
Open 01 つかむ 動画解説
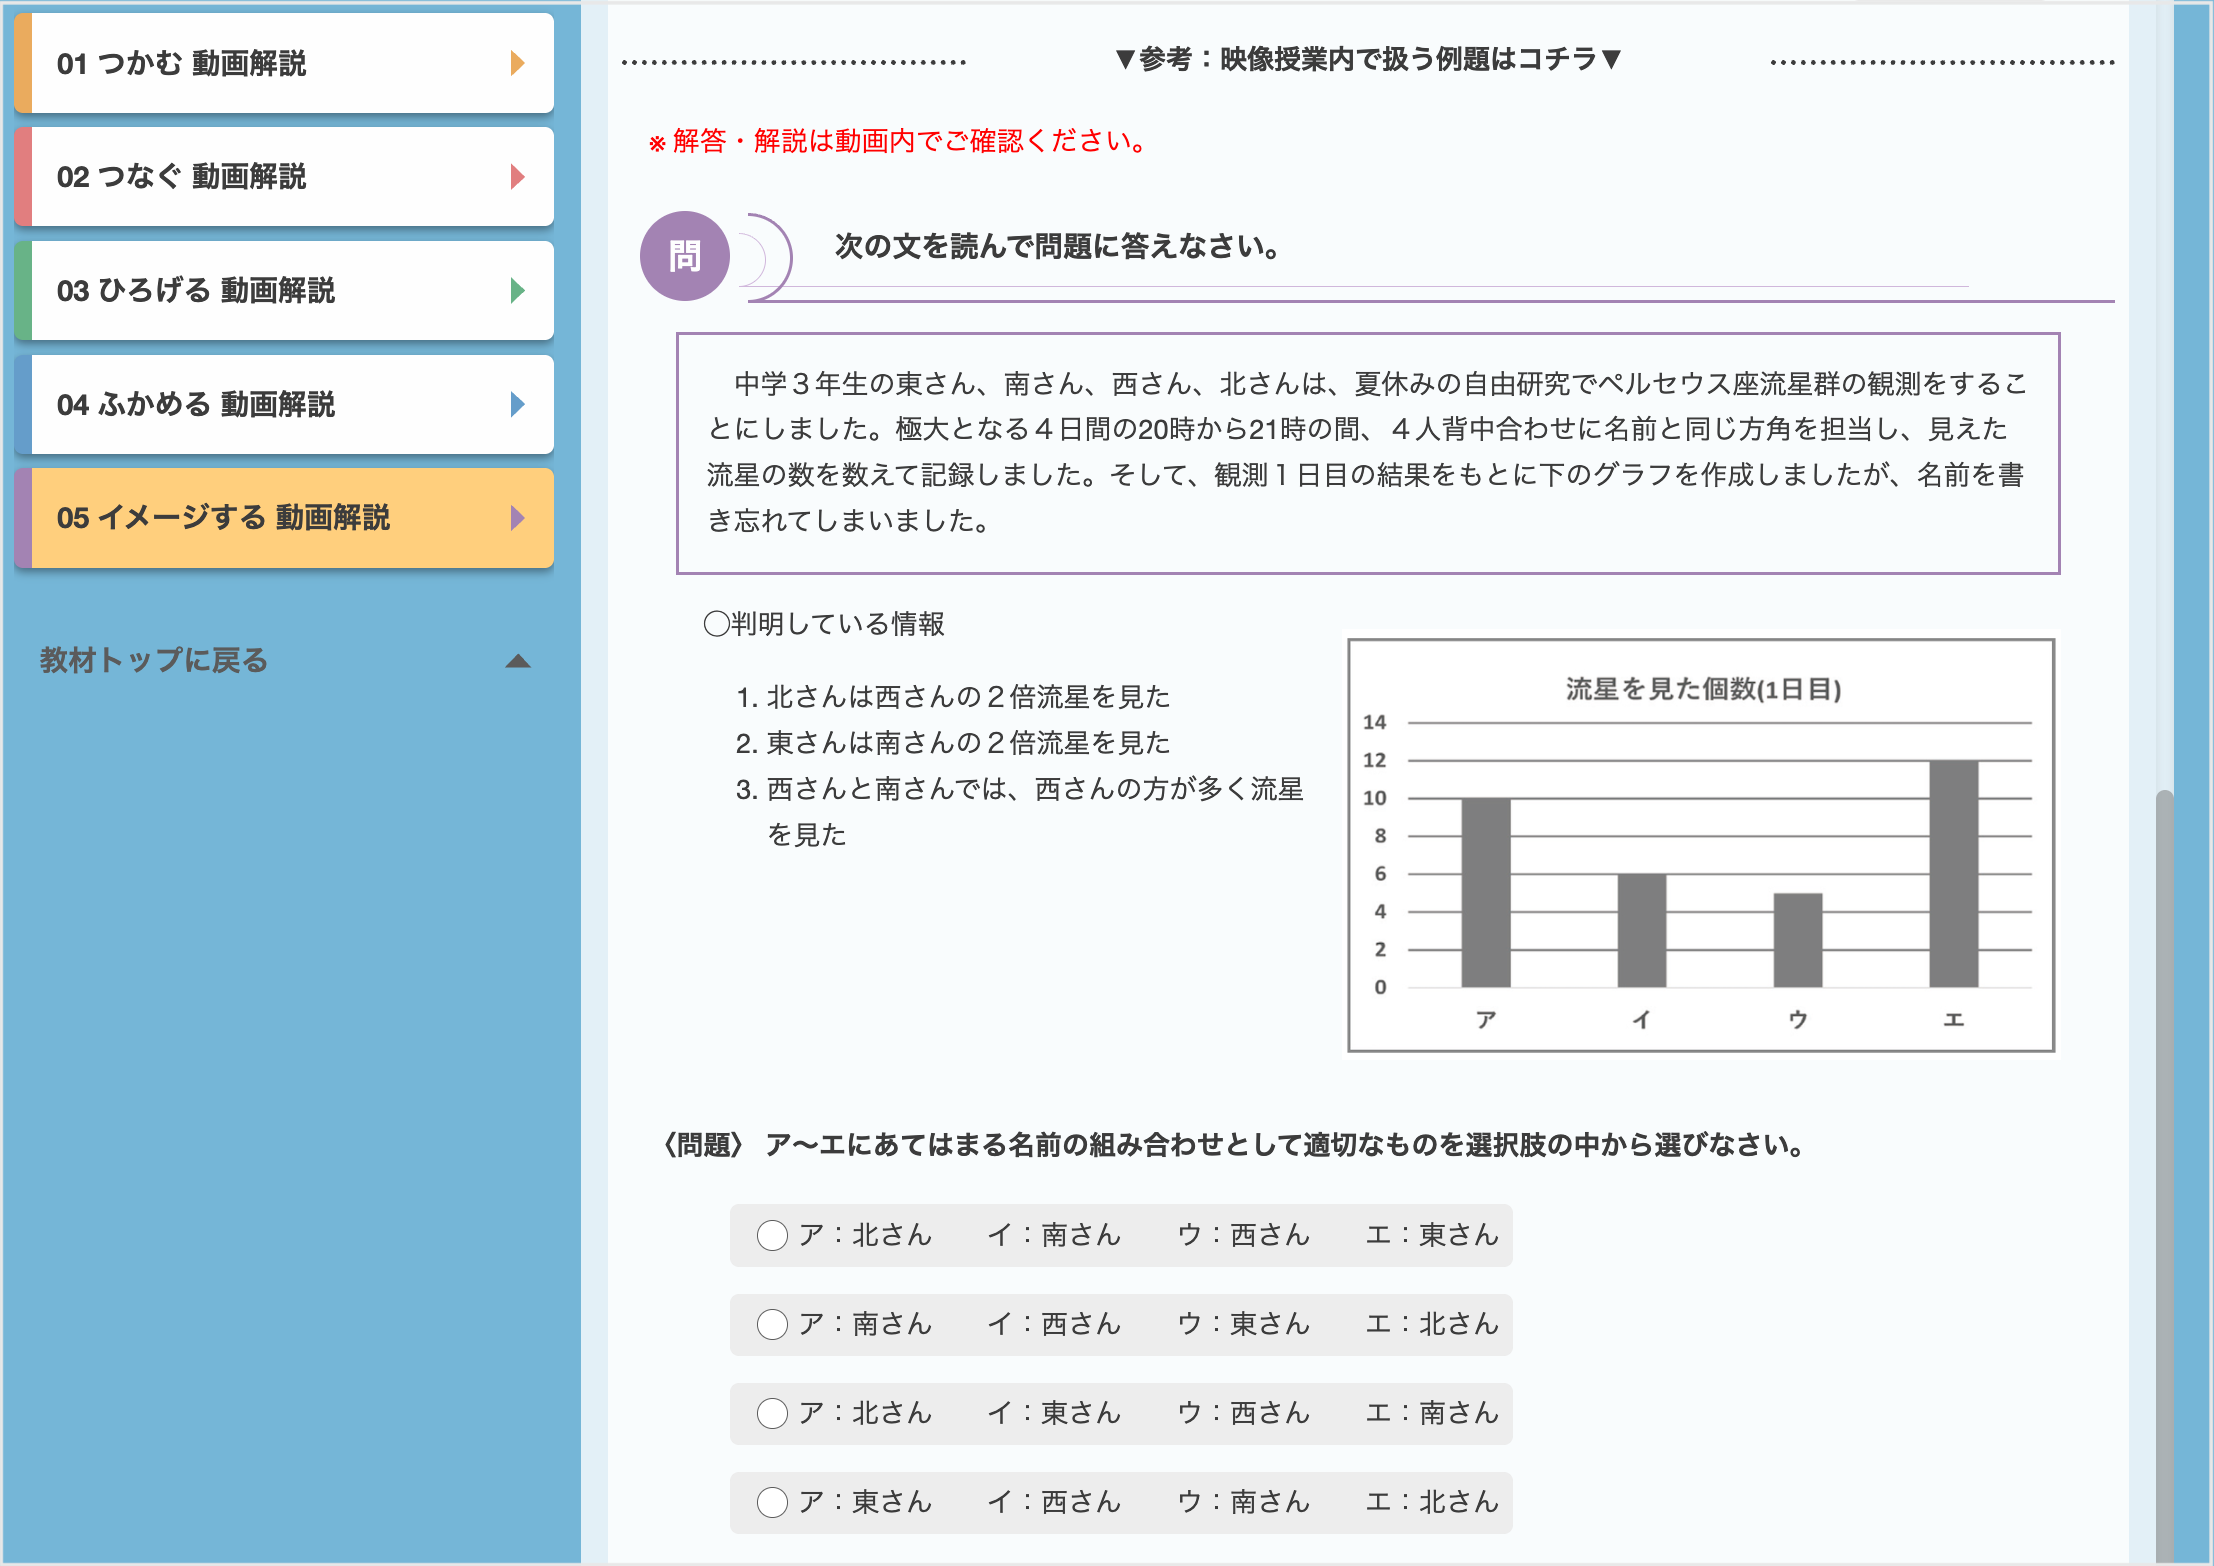point(284,63)
